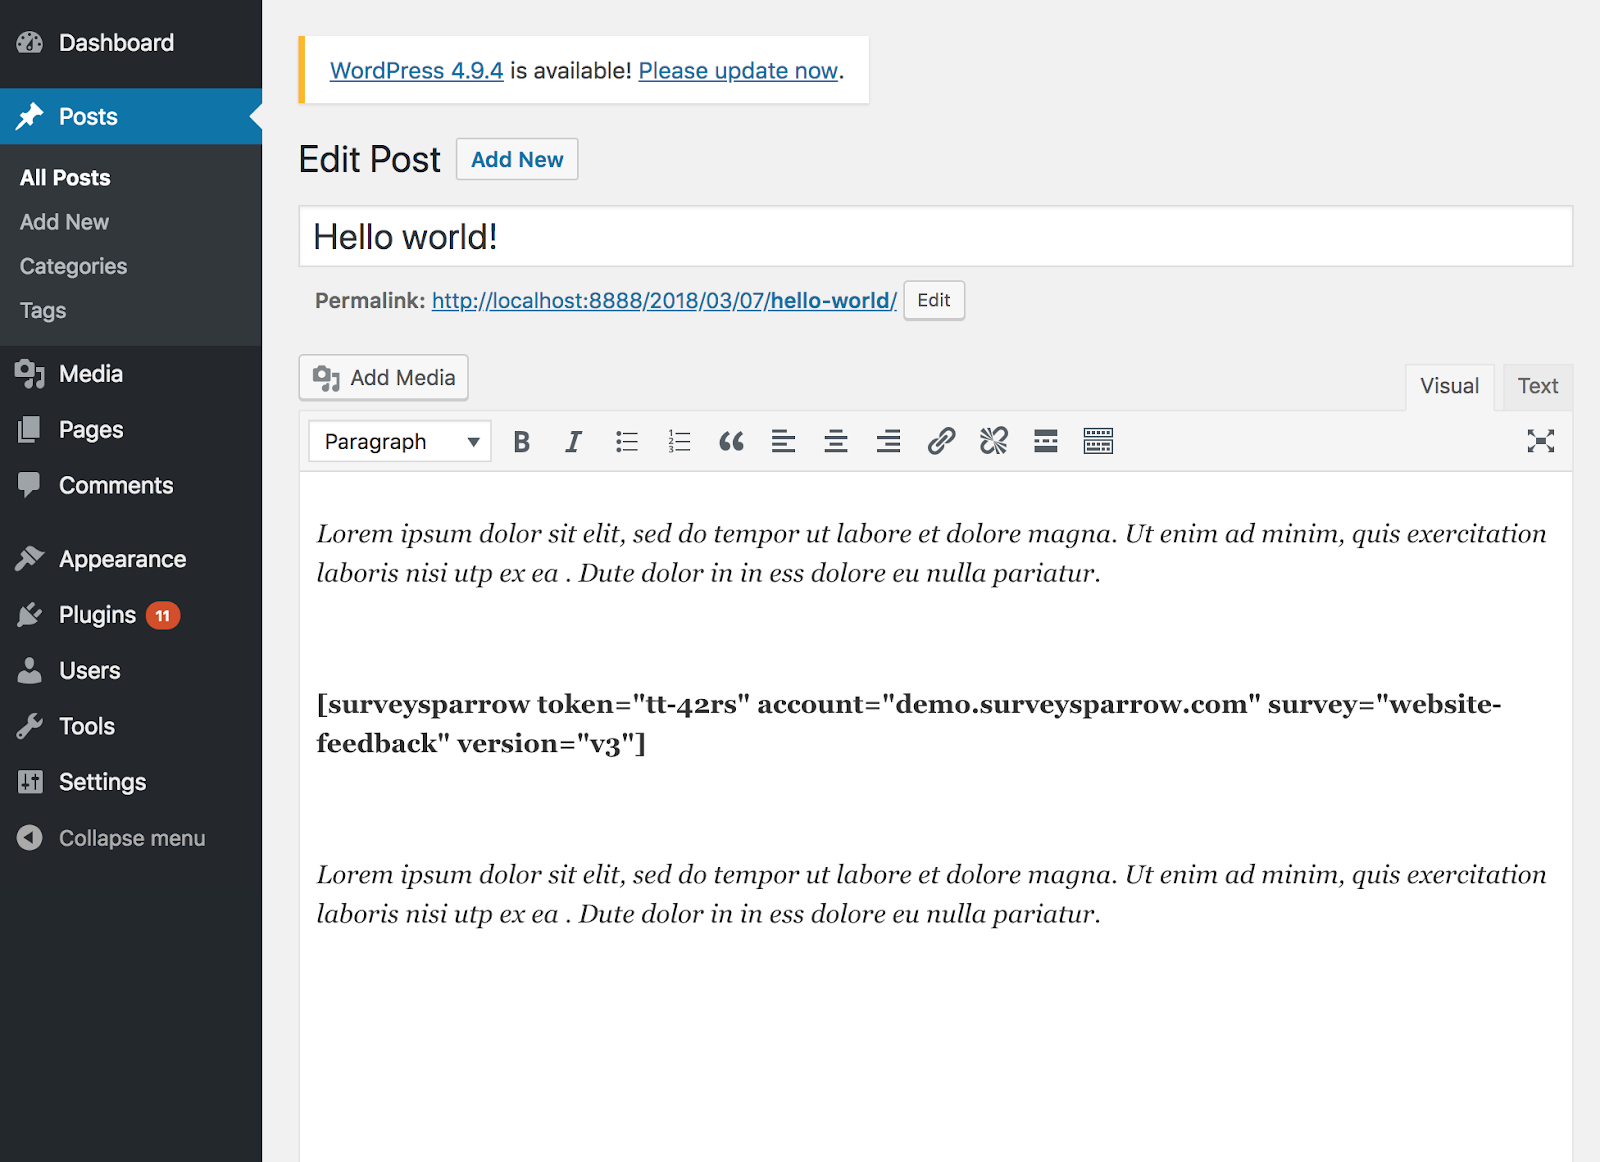The width and height of the screenshot is (1600, 1162).
Task: Apply italic formatting to text
Action: tap(573, 442)
